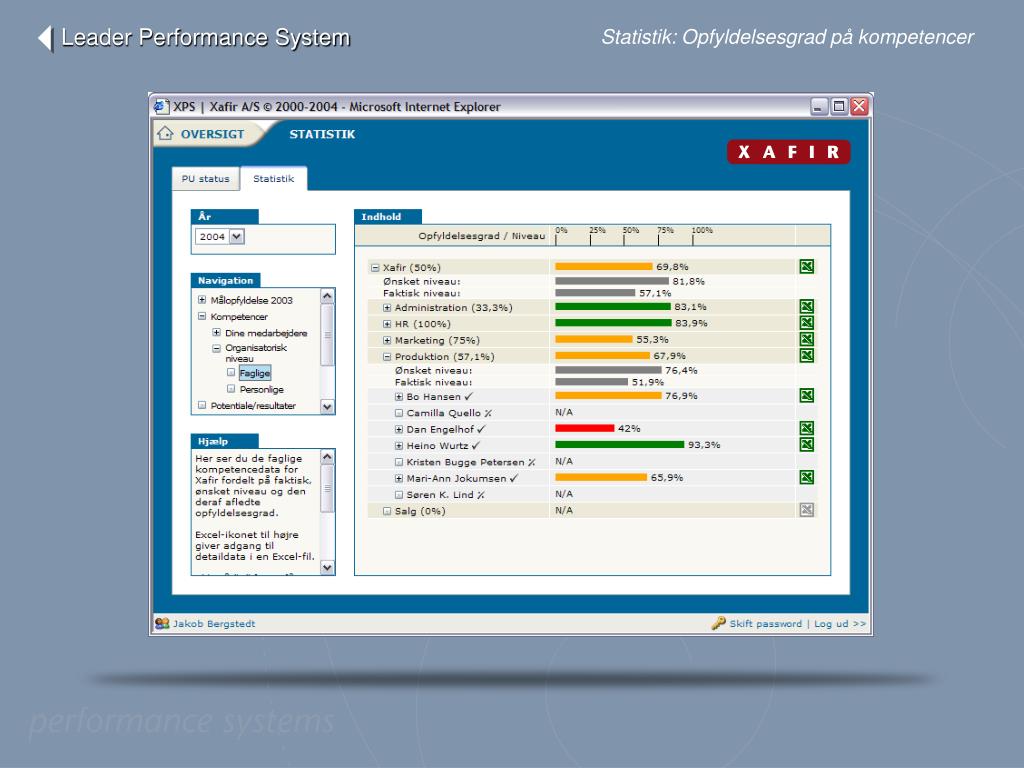
Task: Open Excel export for Produktion row
Action: [807, 356]
